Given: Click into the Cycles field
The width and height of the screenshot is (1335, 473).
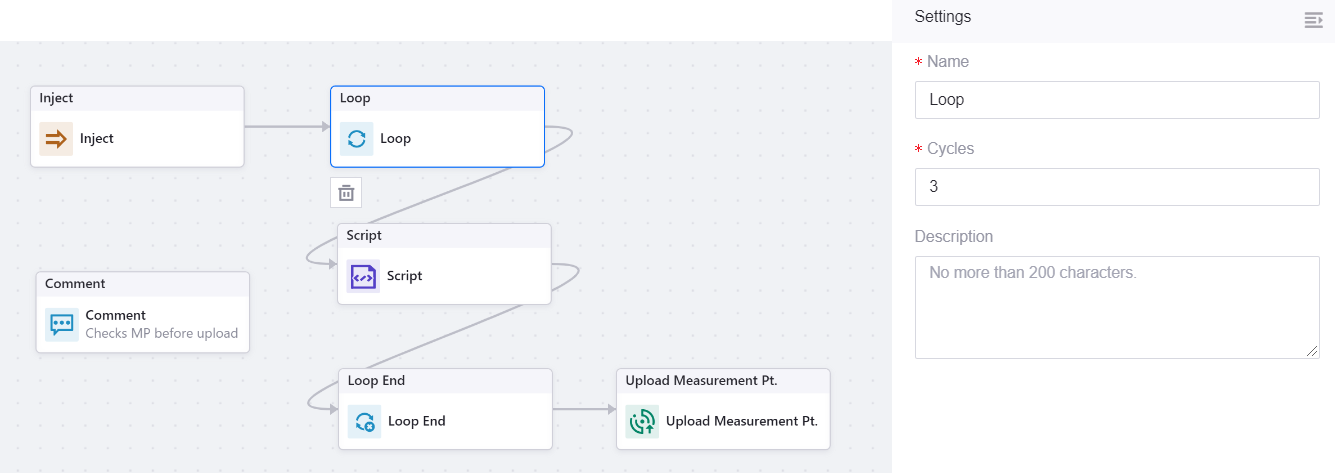Looking at the screenshot, I should tap(1116, 187).
